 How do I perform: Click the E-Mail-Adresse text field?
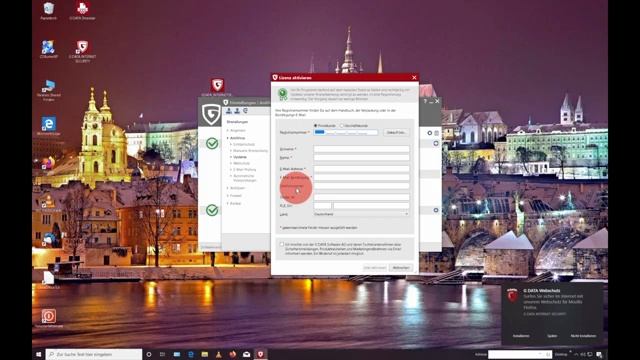pos(361,169)
